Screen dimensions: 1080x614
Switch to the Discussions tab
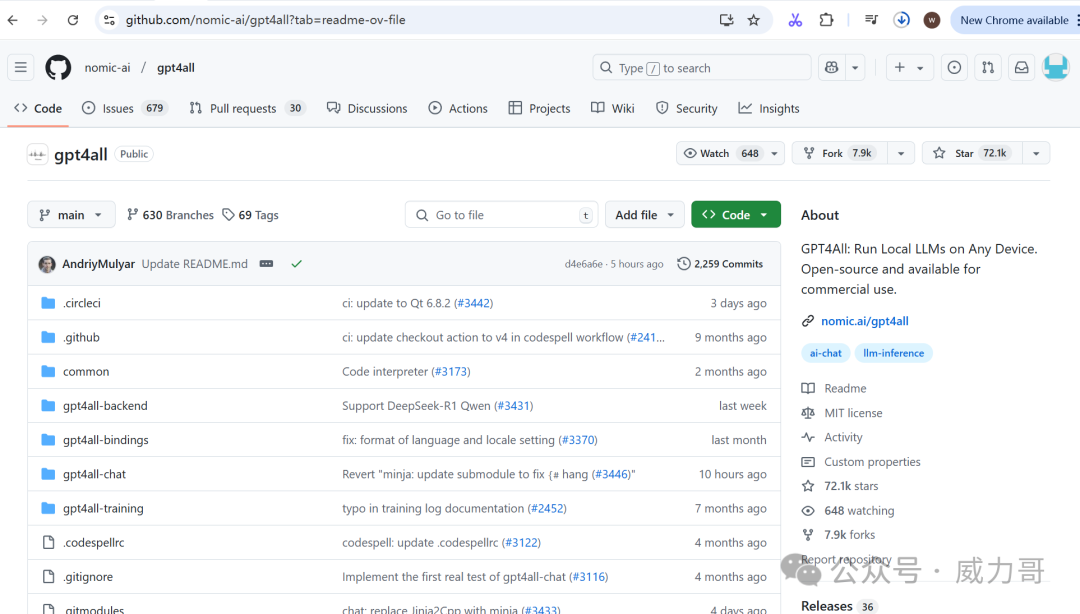pos(367,108)
